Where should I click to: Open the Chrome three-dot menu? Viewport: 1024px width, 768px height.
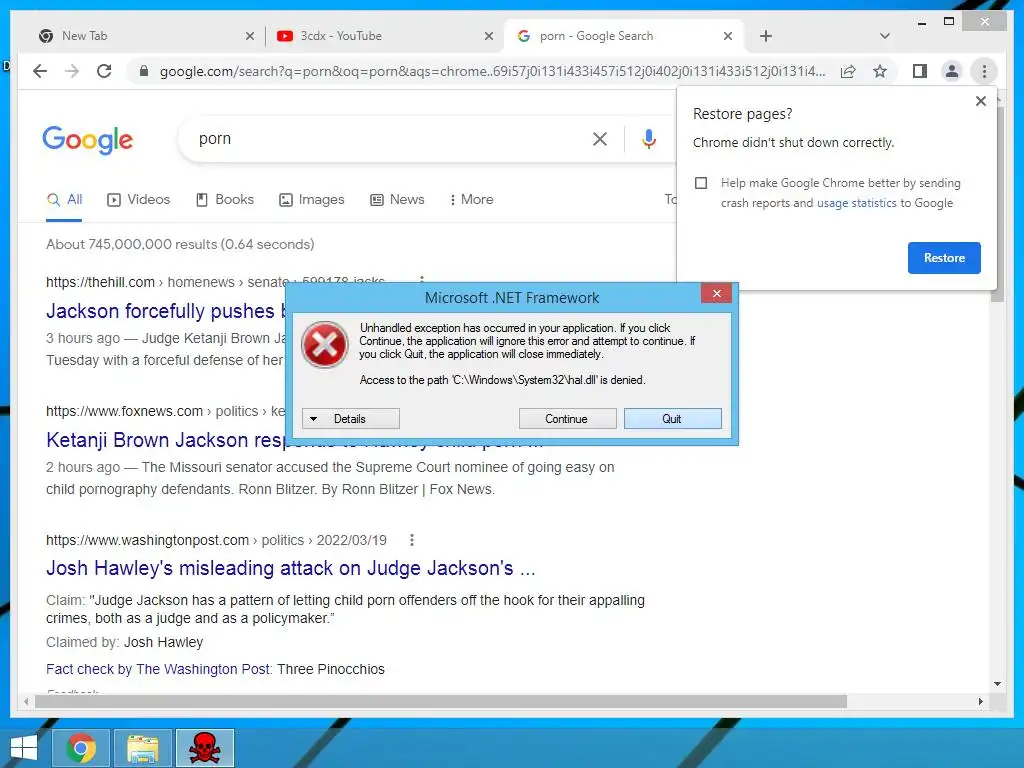point(984,71)
